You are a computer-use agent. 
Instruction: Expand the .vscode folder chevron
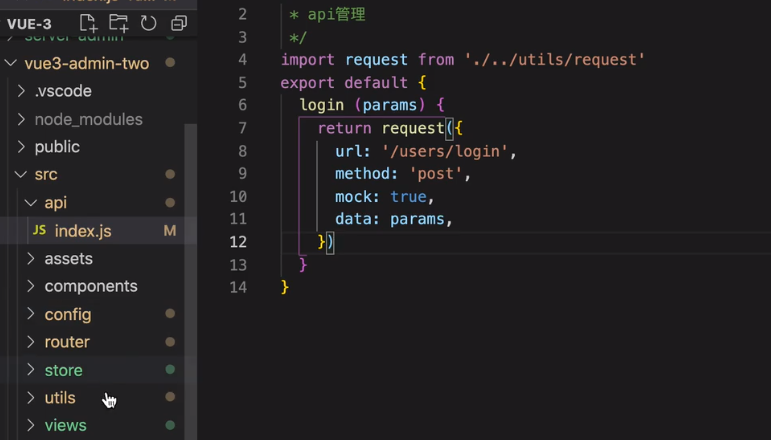21,90
